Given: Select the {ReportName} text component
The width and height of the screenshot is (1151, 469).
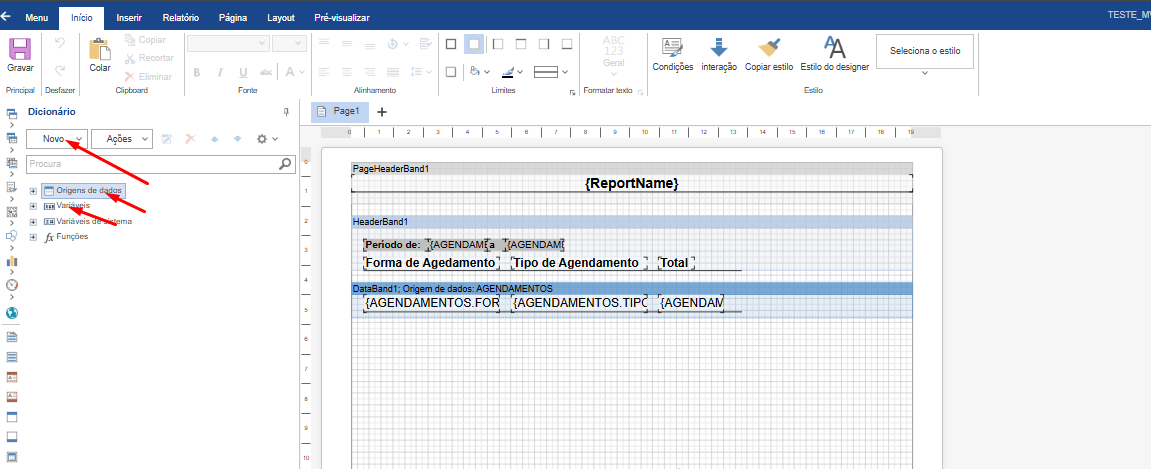Looking at the screenshot, I should pyautogui.click(x=631, y=183).
